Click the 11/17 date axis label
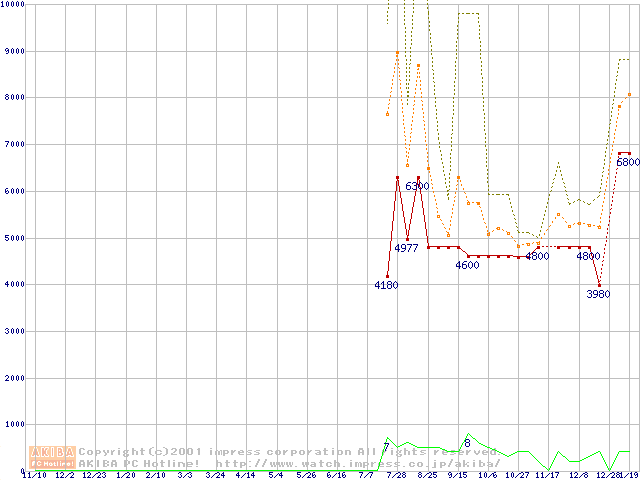Image resolution: width=640 pixels, height=480 pixels. coord(548,475)
